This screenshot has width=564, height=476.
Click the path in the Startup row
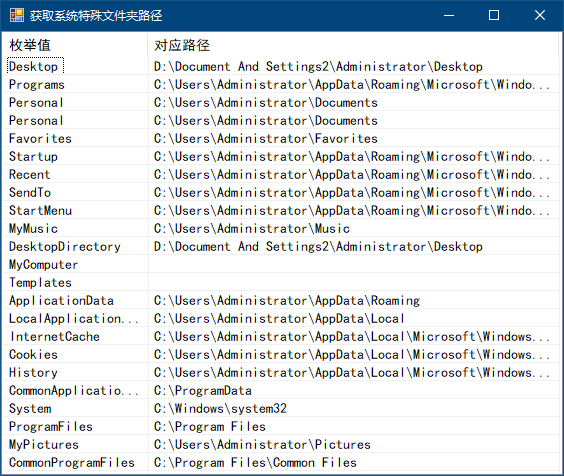pos(352,157)
